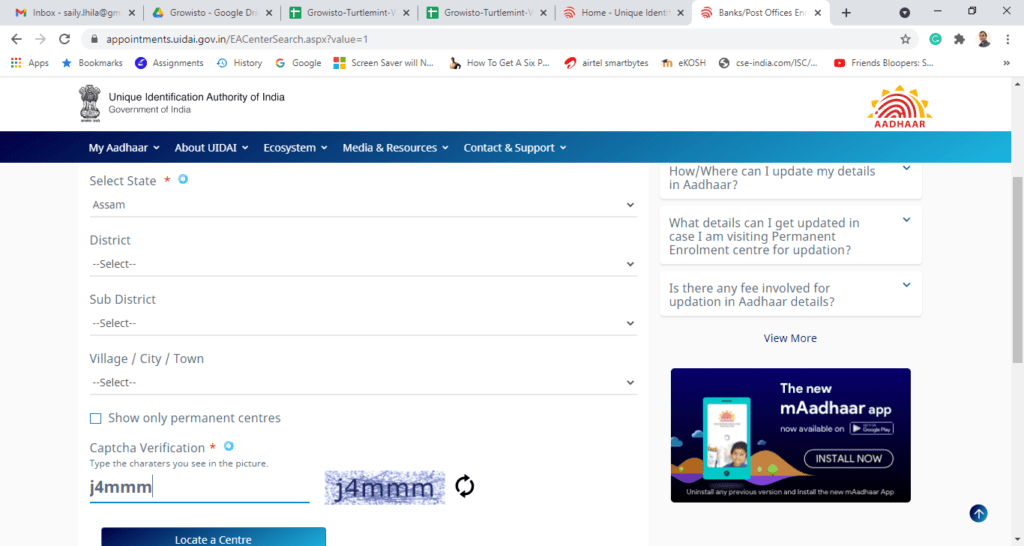Click the scroll-to-top arrow icon

(x=978, y=513)
